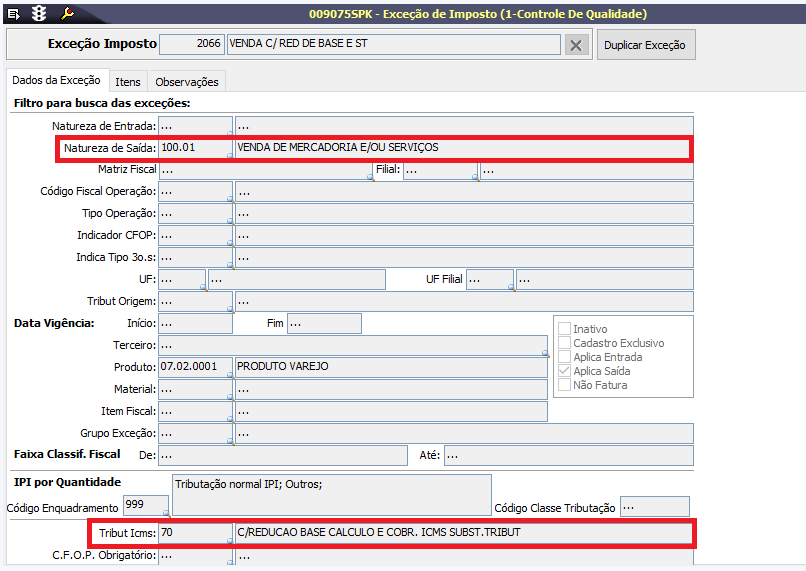Screen dimensions: 806x571
Task: Click the Indicador CFOP code field
Action: coord(195,236)
